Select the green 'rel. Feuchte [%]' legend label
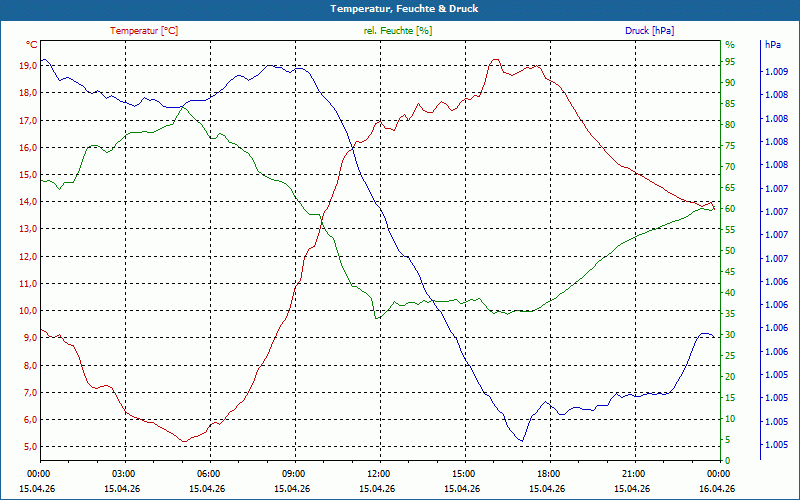This screenshot has width=800, height=500. tap(398, 31)
